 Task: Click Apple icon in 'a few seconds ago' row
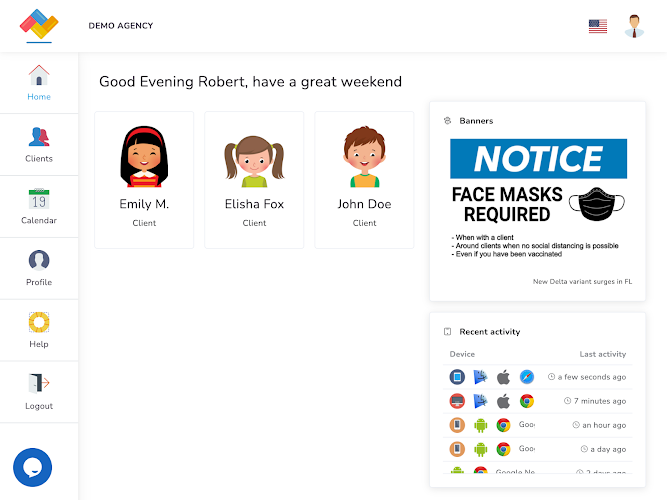504,377
